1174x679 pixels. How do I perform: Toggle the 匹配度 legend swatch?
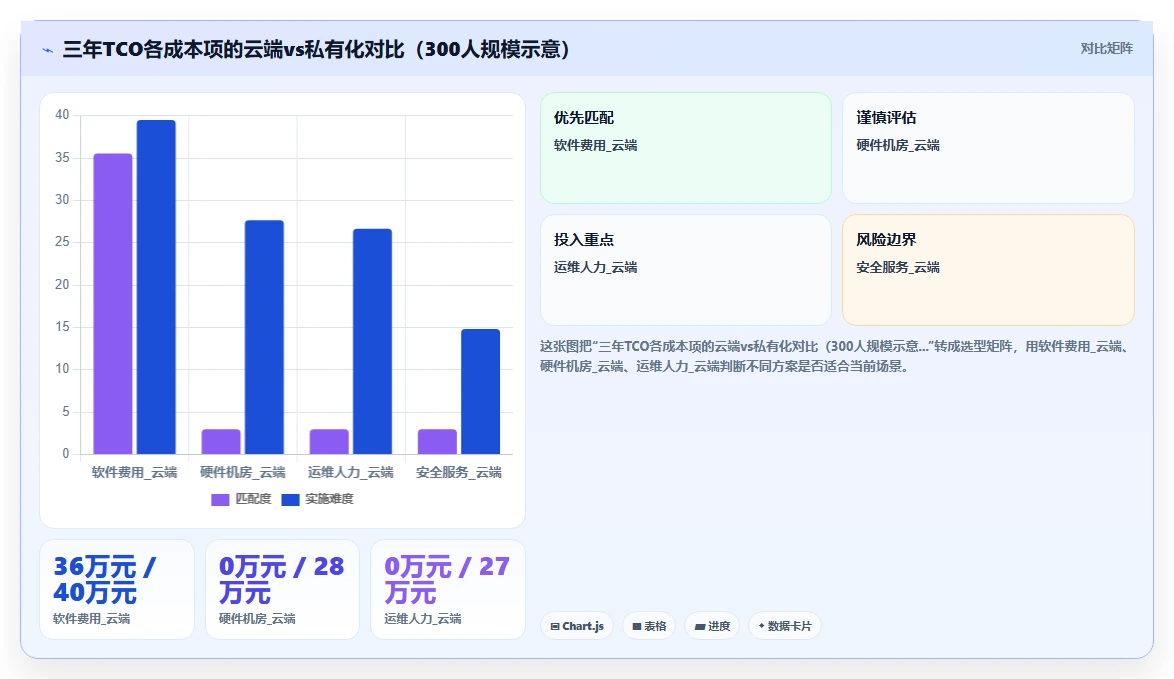[220, 499]
